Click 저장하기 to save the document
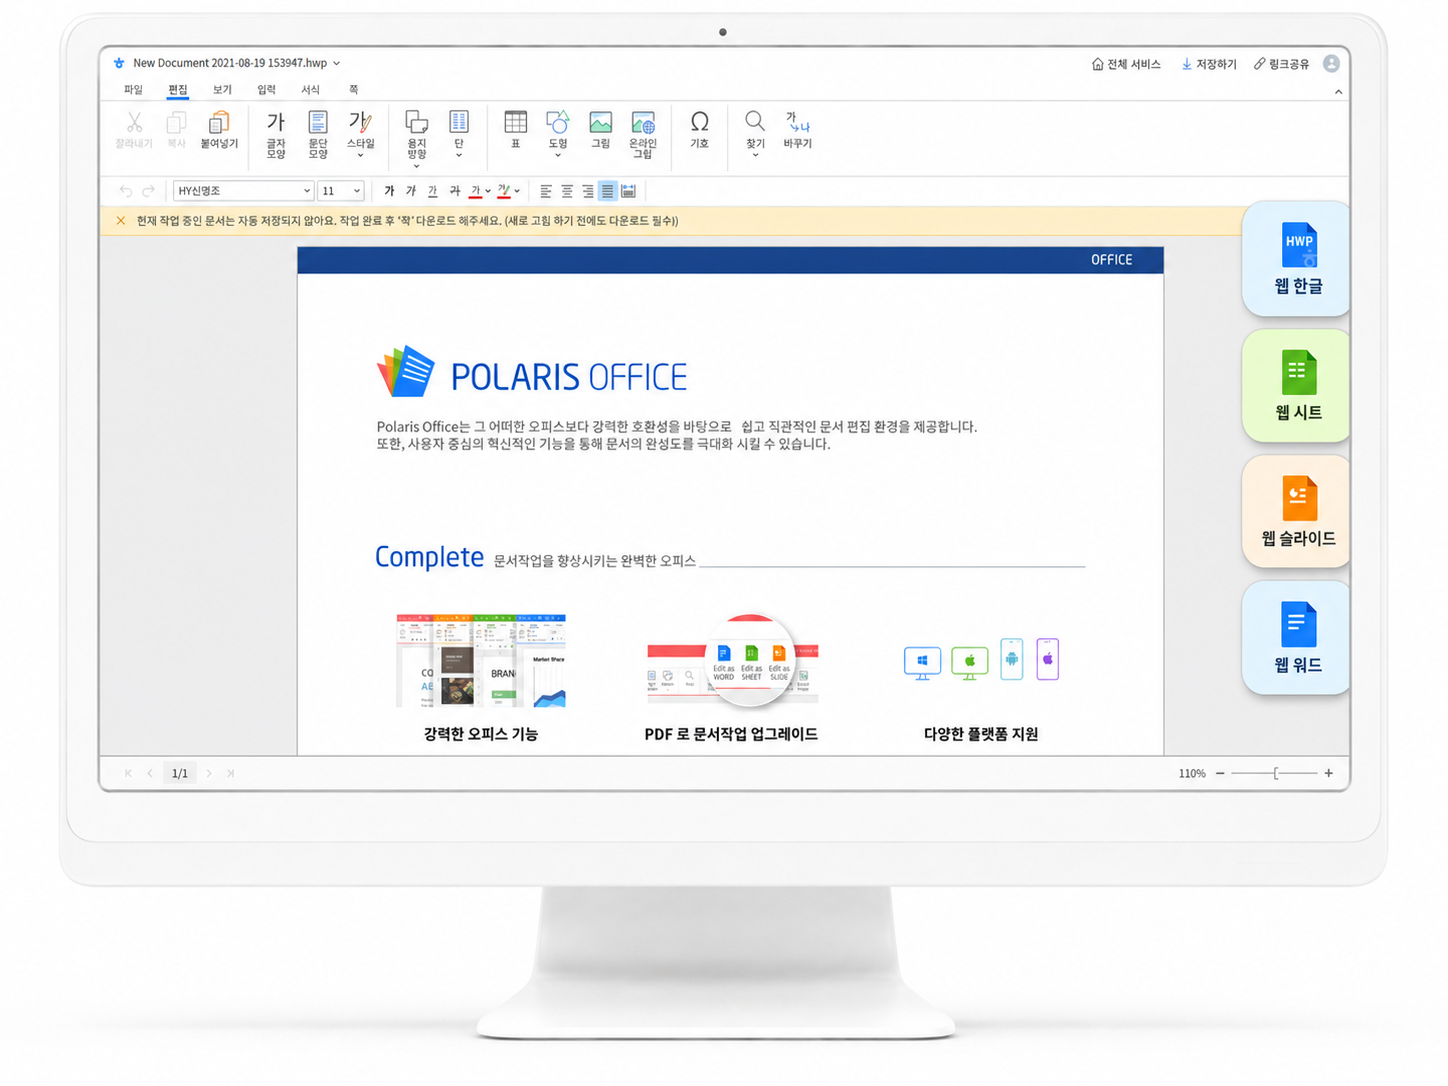 [x=1209, y=64]
